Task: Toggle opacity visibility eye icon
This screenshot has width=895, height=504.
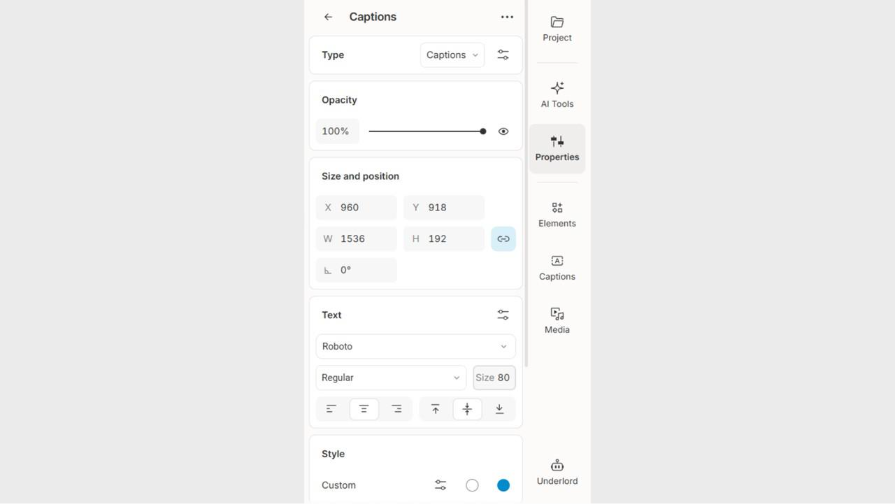Action: click(x=503, y=131)
